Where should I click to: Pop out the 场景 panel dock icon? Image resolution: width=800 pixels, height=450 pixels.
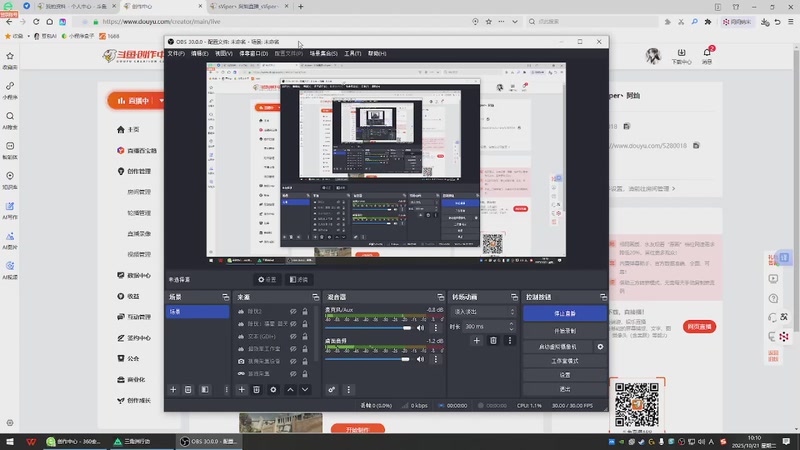226,297
